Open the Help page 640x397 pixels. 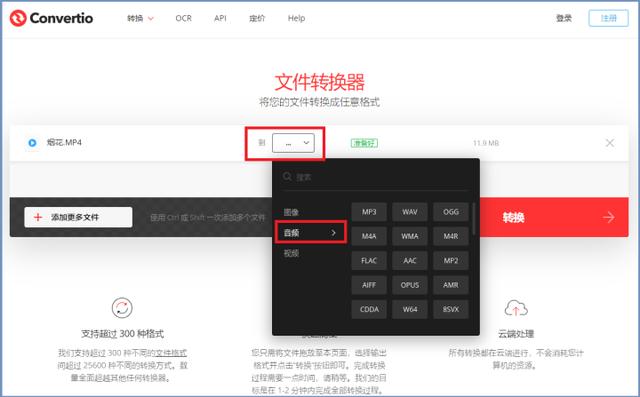(296, 18)
